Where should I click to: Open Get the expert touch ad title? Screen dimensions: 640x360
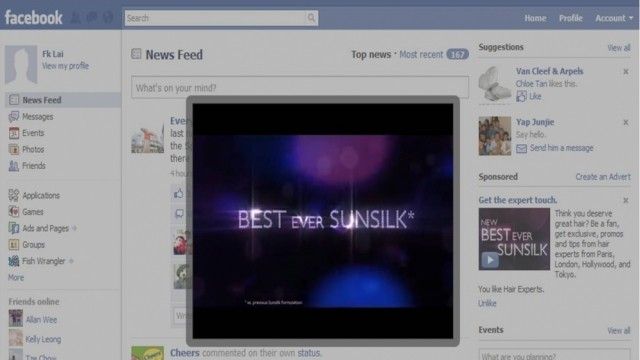pyautogui.click(x=518, y=200)
